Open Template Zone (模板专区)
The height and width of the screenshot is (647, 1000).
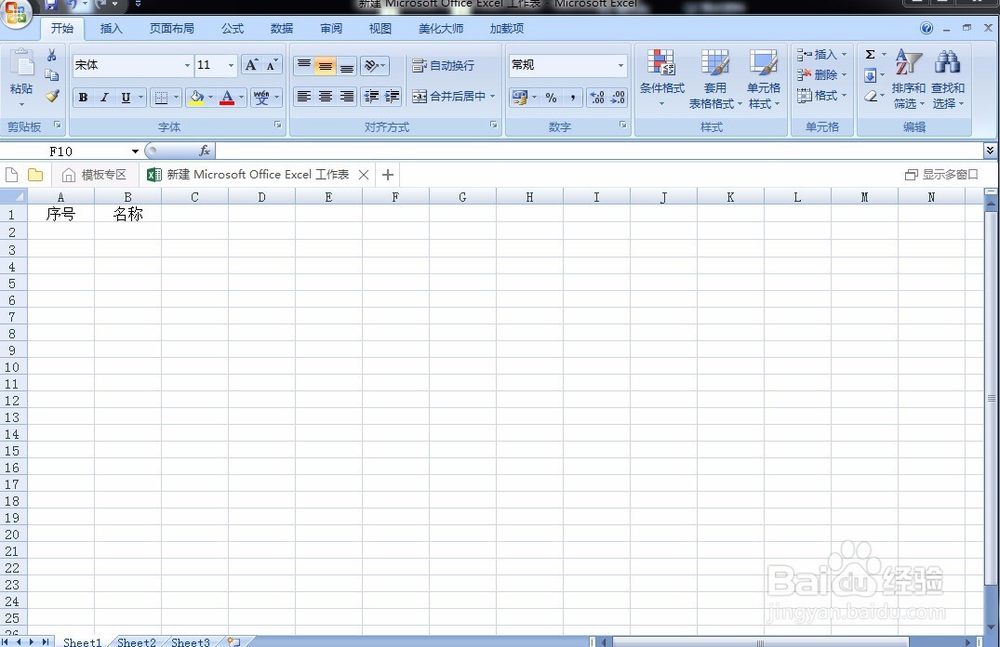[94, 174]
